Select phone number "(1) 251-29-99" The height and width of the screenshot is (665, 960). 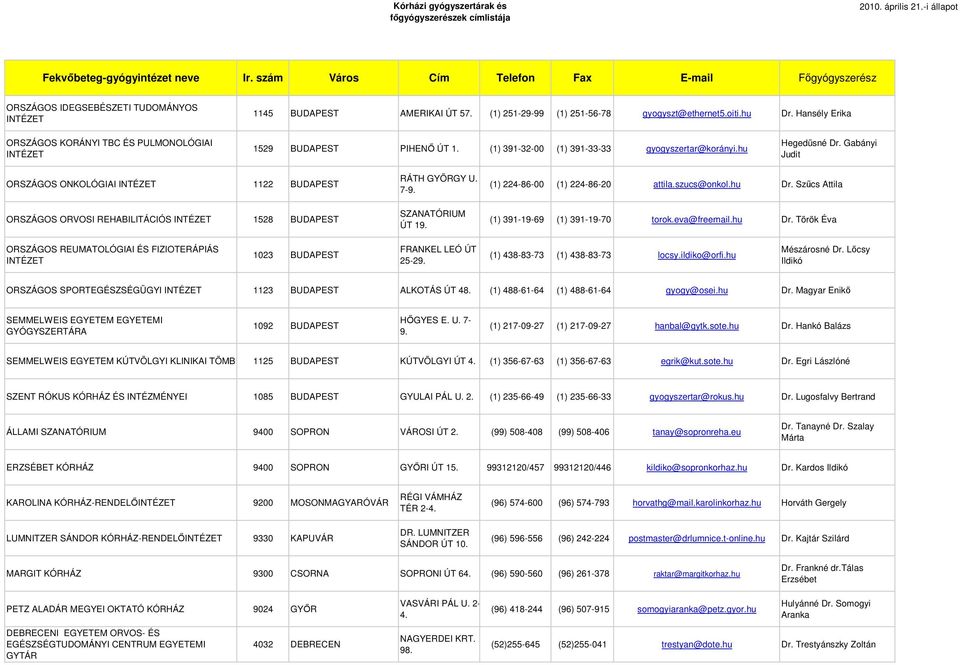[x=516, y=113]
